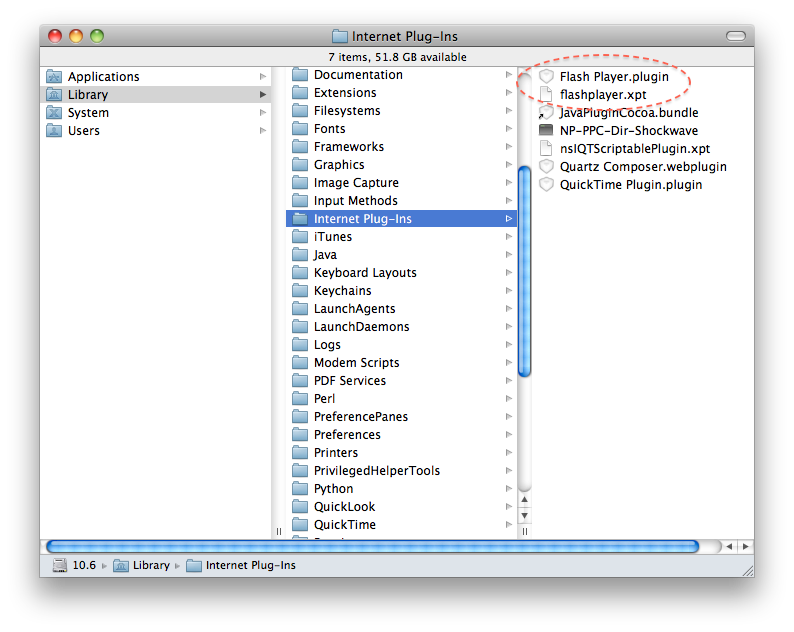Click the arrow beside Filesystems folder
This screenshot has height=632, width=794.
tap(509, 111)
